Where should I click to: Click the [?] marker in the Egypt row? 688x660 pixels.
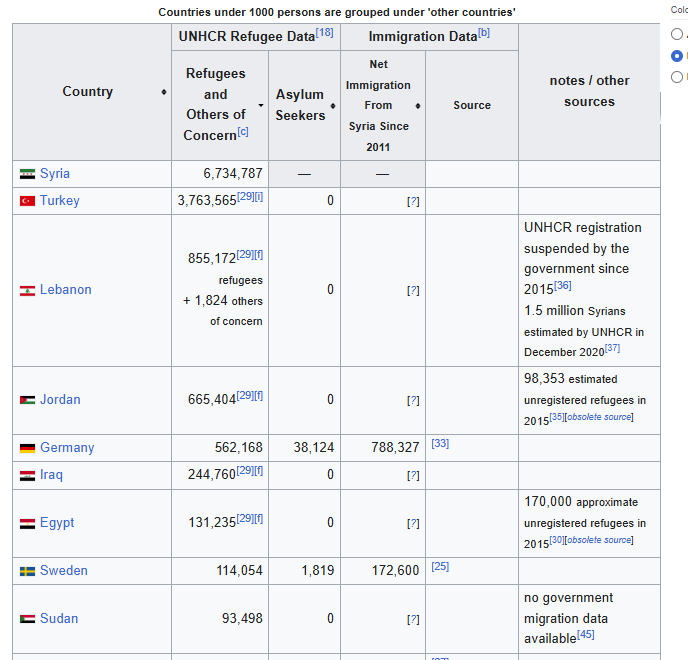[x=413, y=523]
